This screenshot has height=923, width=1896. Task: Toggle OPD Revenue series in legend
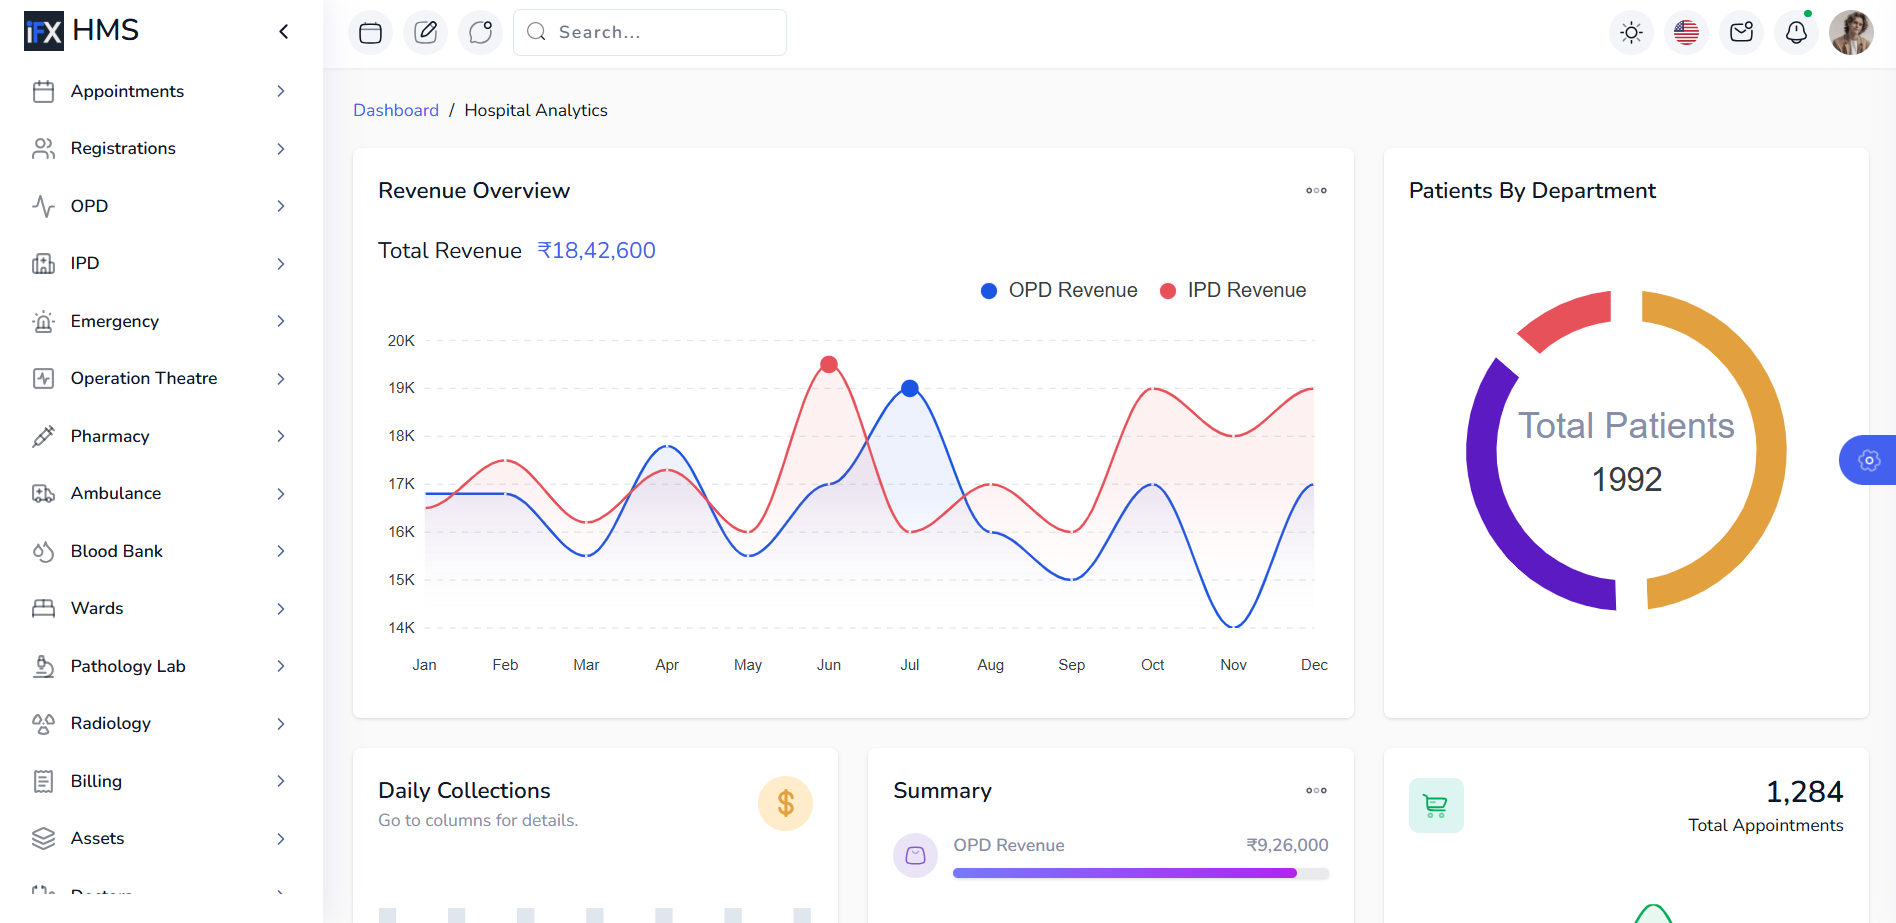(x=1059, y=290)
